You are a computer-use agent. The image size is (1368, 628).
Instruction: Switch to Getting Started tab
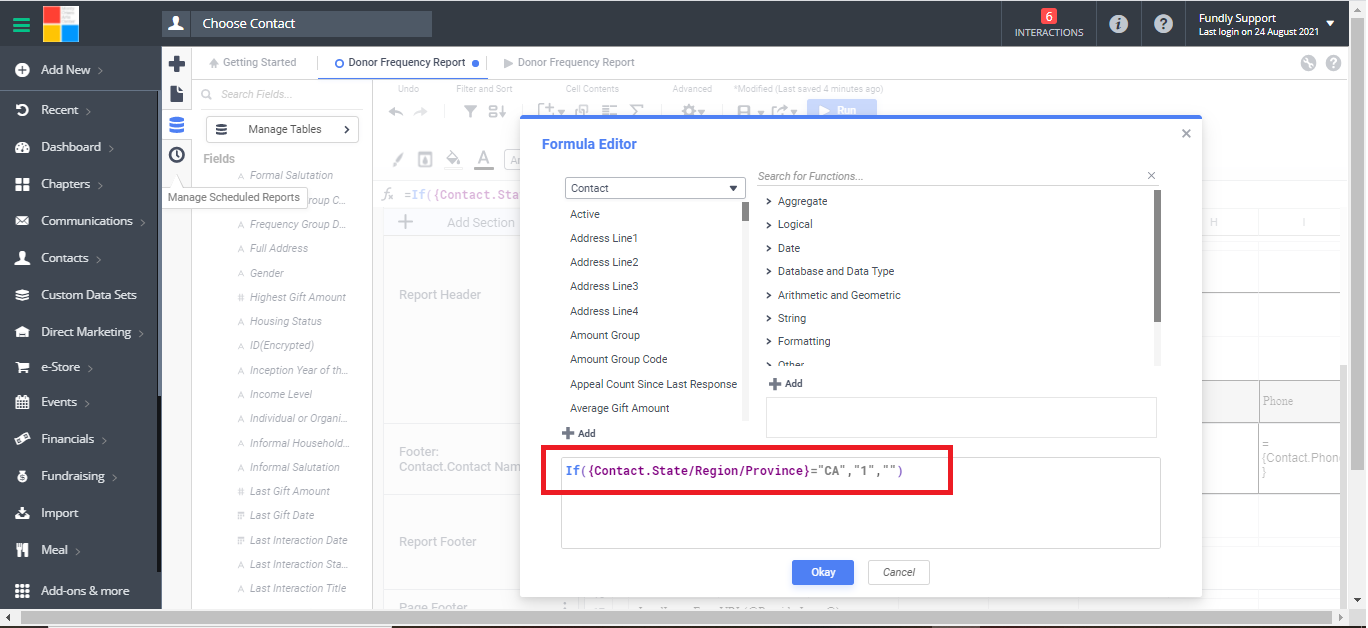pyautogui.click(x=253, y=62)
